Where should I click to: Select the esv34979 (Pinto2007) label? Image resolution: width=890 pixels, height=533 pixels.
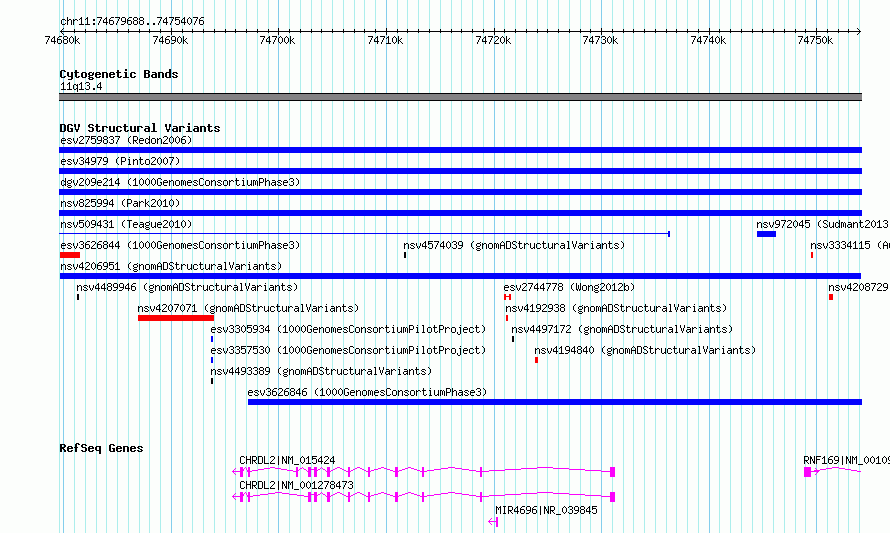[x=120, y=161]
